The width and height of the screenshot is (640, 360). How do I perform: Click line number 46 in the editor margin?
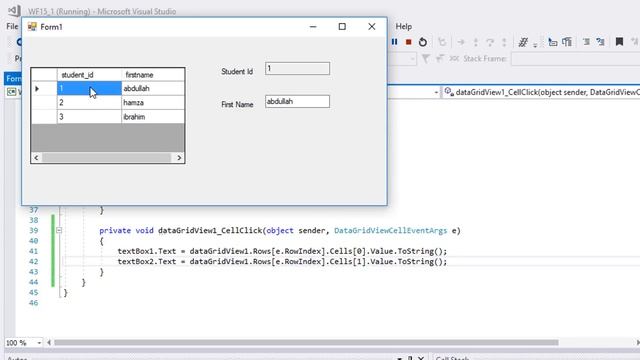click(x=33, y=303)
